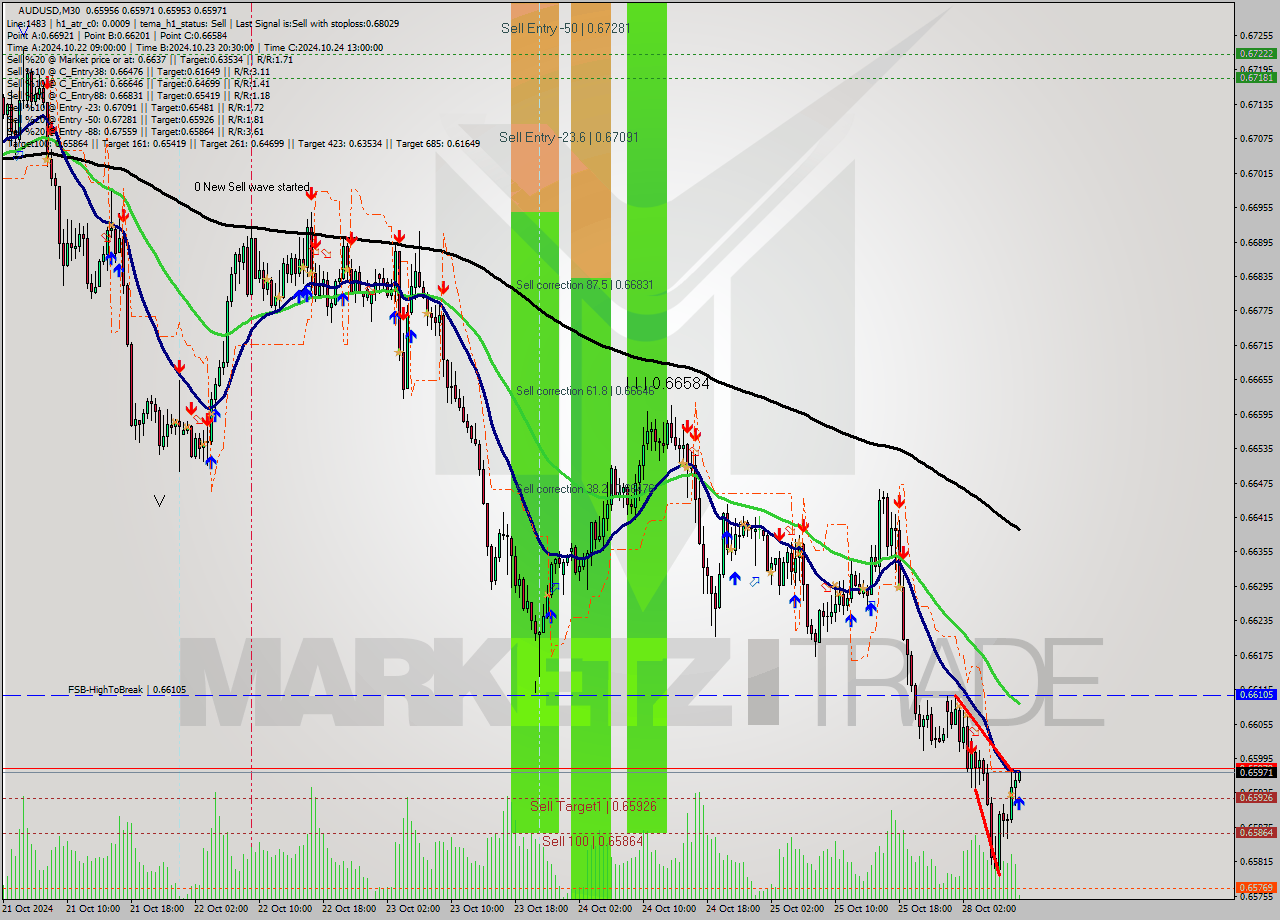Viewport: 1280px width, 920px height.
Task: Click the 0.67015 price axis value
Action: coord(1255,173)
